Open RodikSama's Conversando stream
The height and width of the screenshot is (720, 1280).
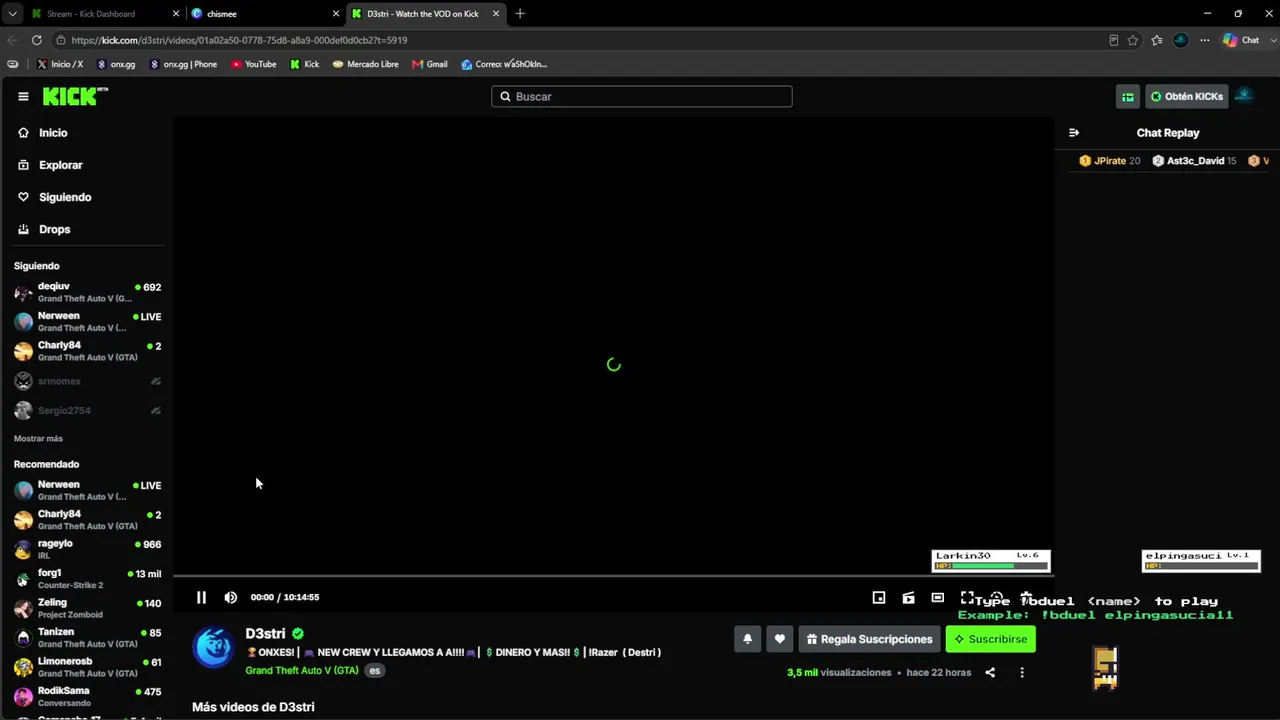point(88,696)
